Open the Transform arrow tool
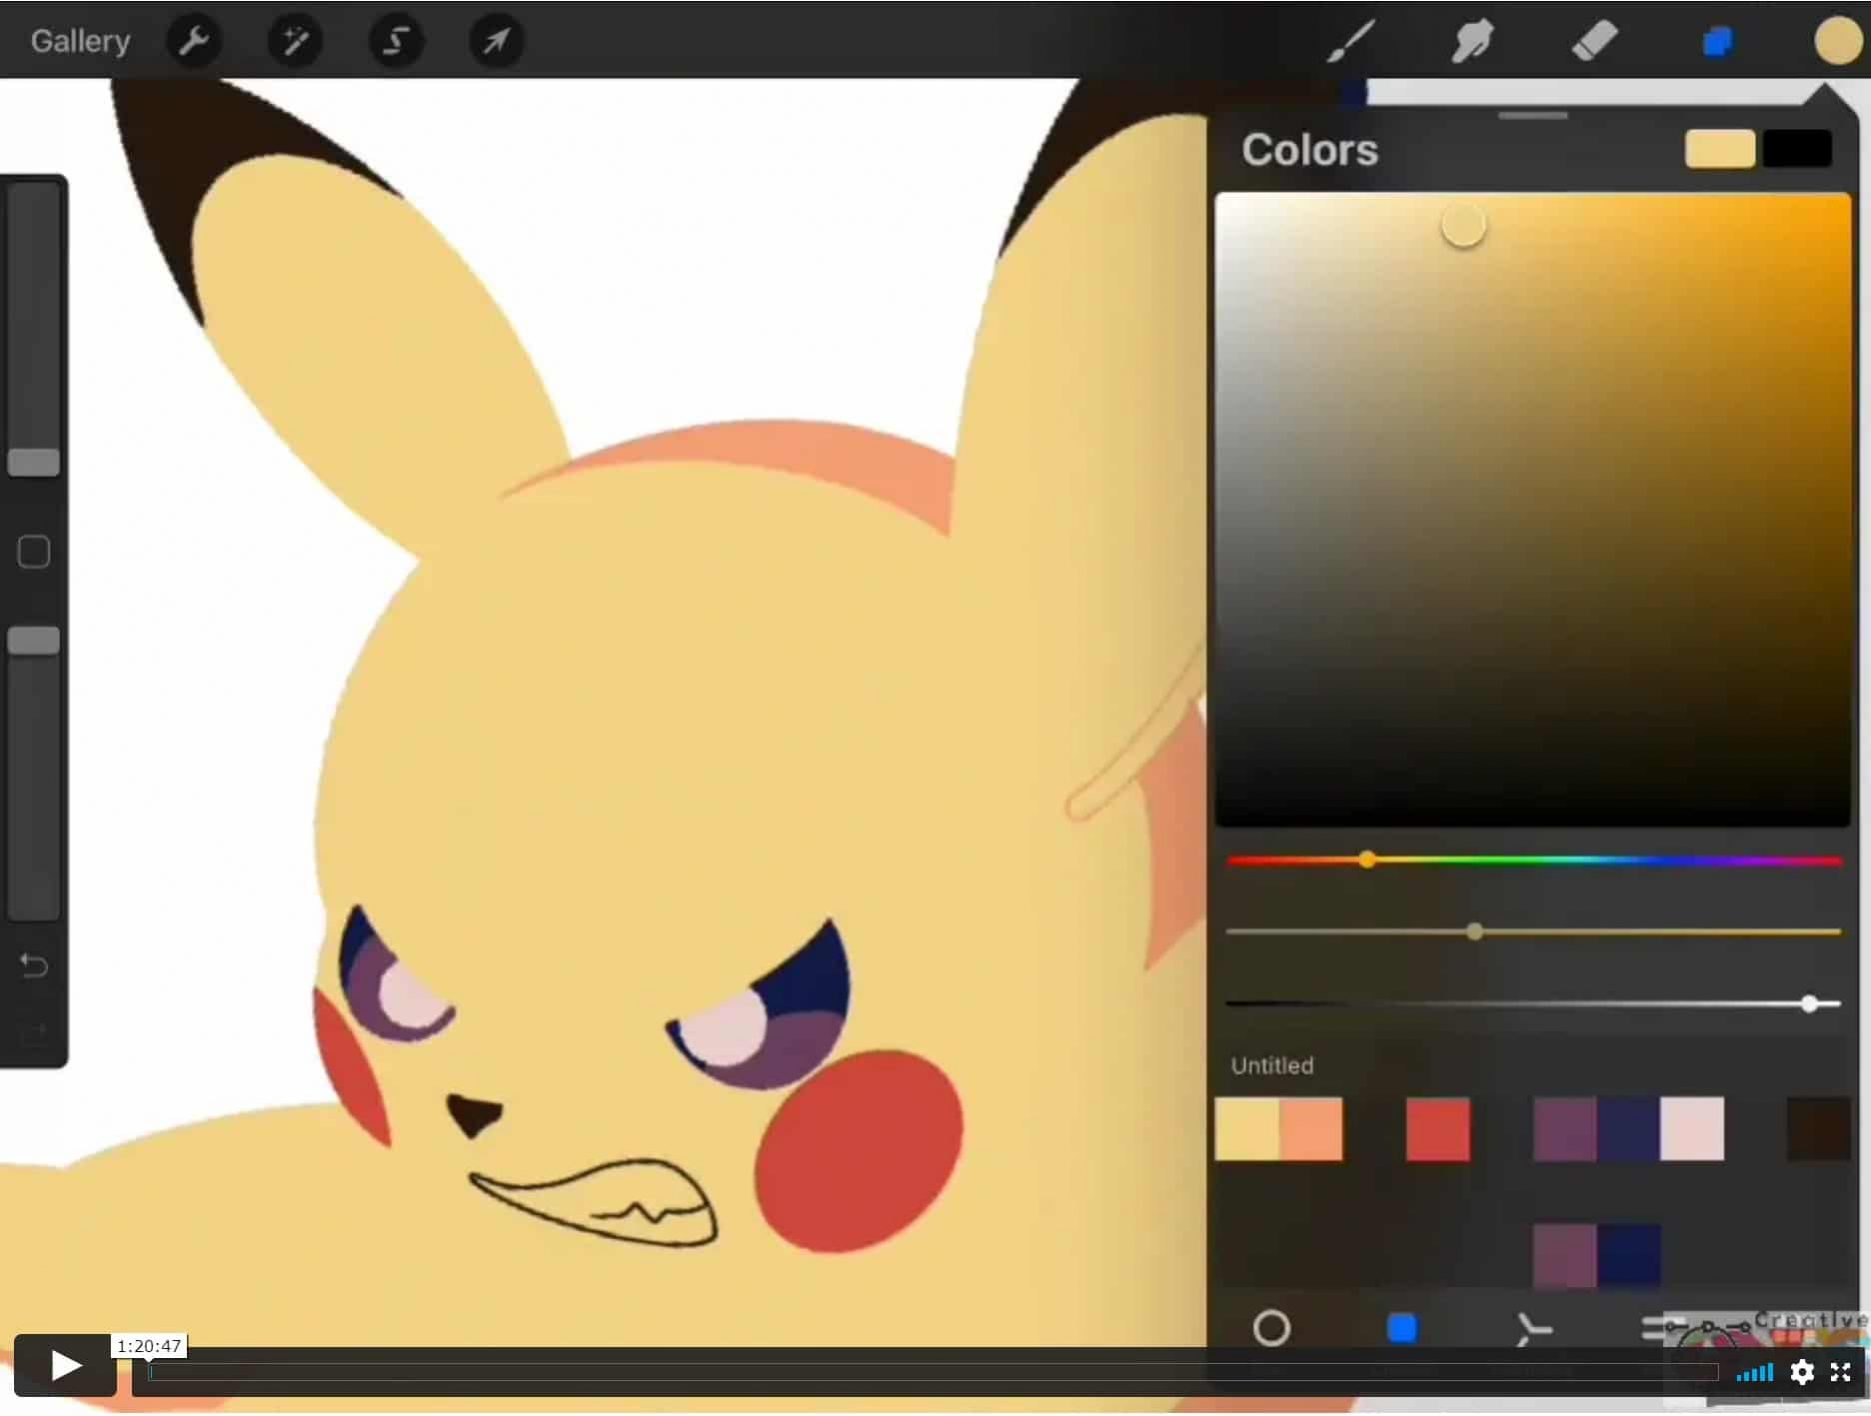 (x=496, y=41)
